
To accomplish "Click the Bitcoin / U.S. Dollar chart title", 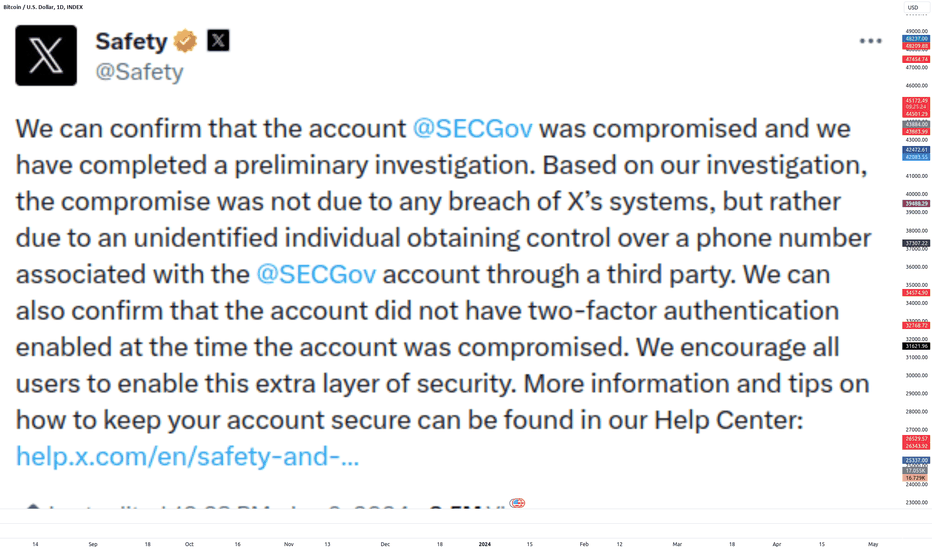I will click(x=43, y=7).
